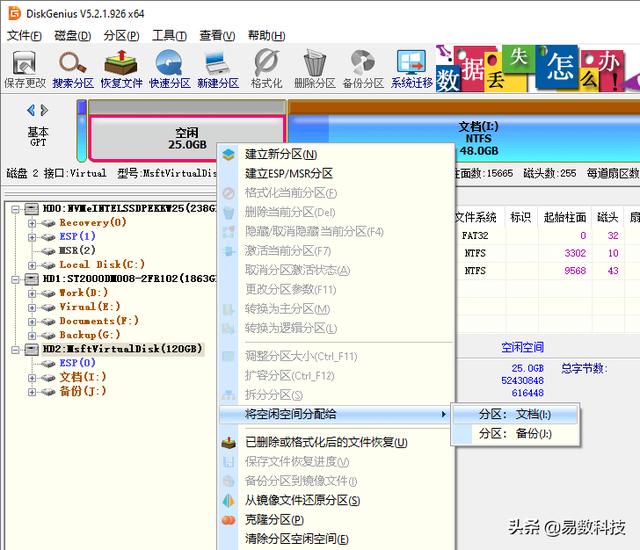Click the icon beside 从镜像文件还原分区
640x550 pixels.
click(229, 501)
